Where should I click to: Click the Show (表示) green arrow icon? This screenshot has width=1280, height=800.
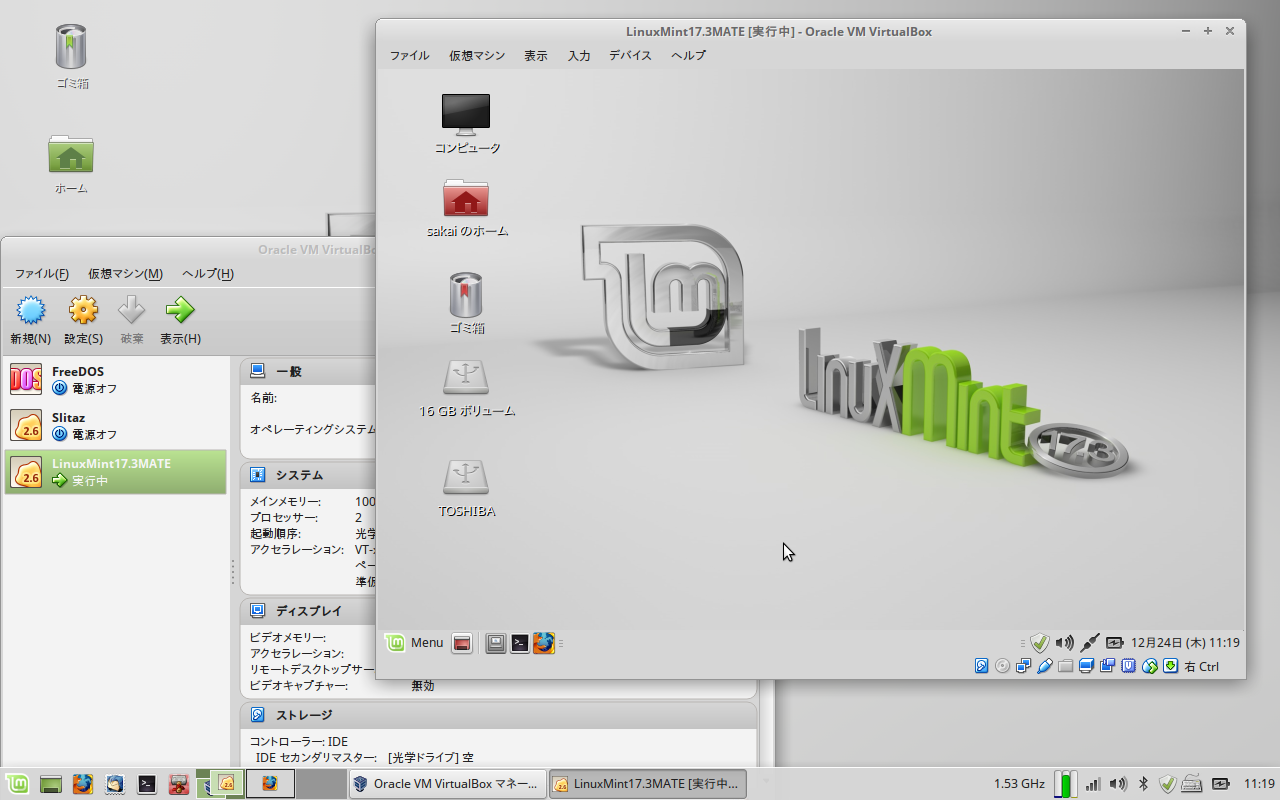coord(180,310)
